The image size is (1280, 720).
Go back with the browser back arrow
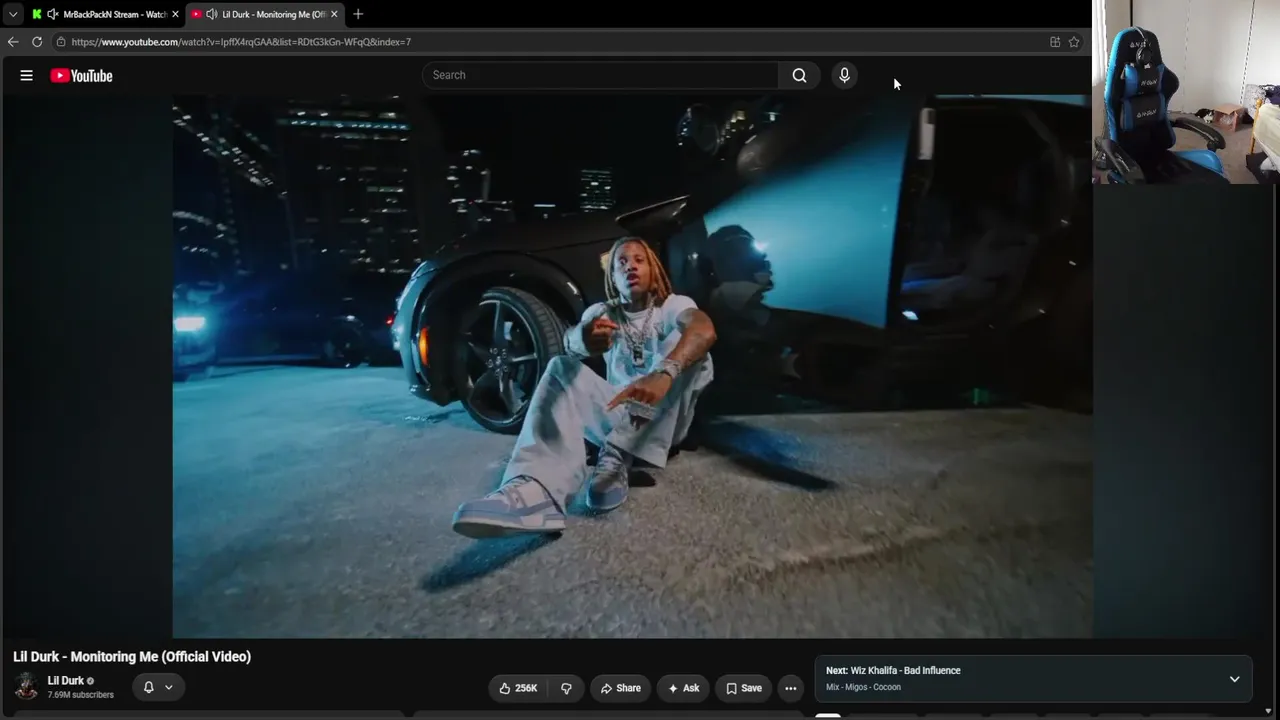[x=13, y=42]
